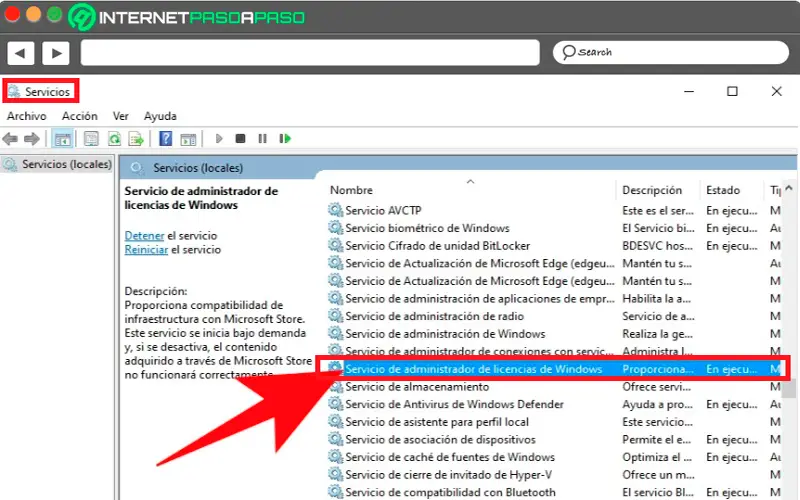Click the Pause service icon
The height and width of the screenshot is (500, 800).
262,138
